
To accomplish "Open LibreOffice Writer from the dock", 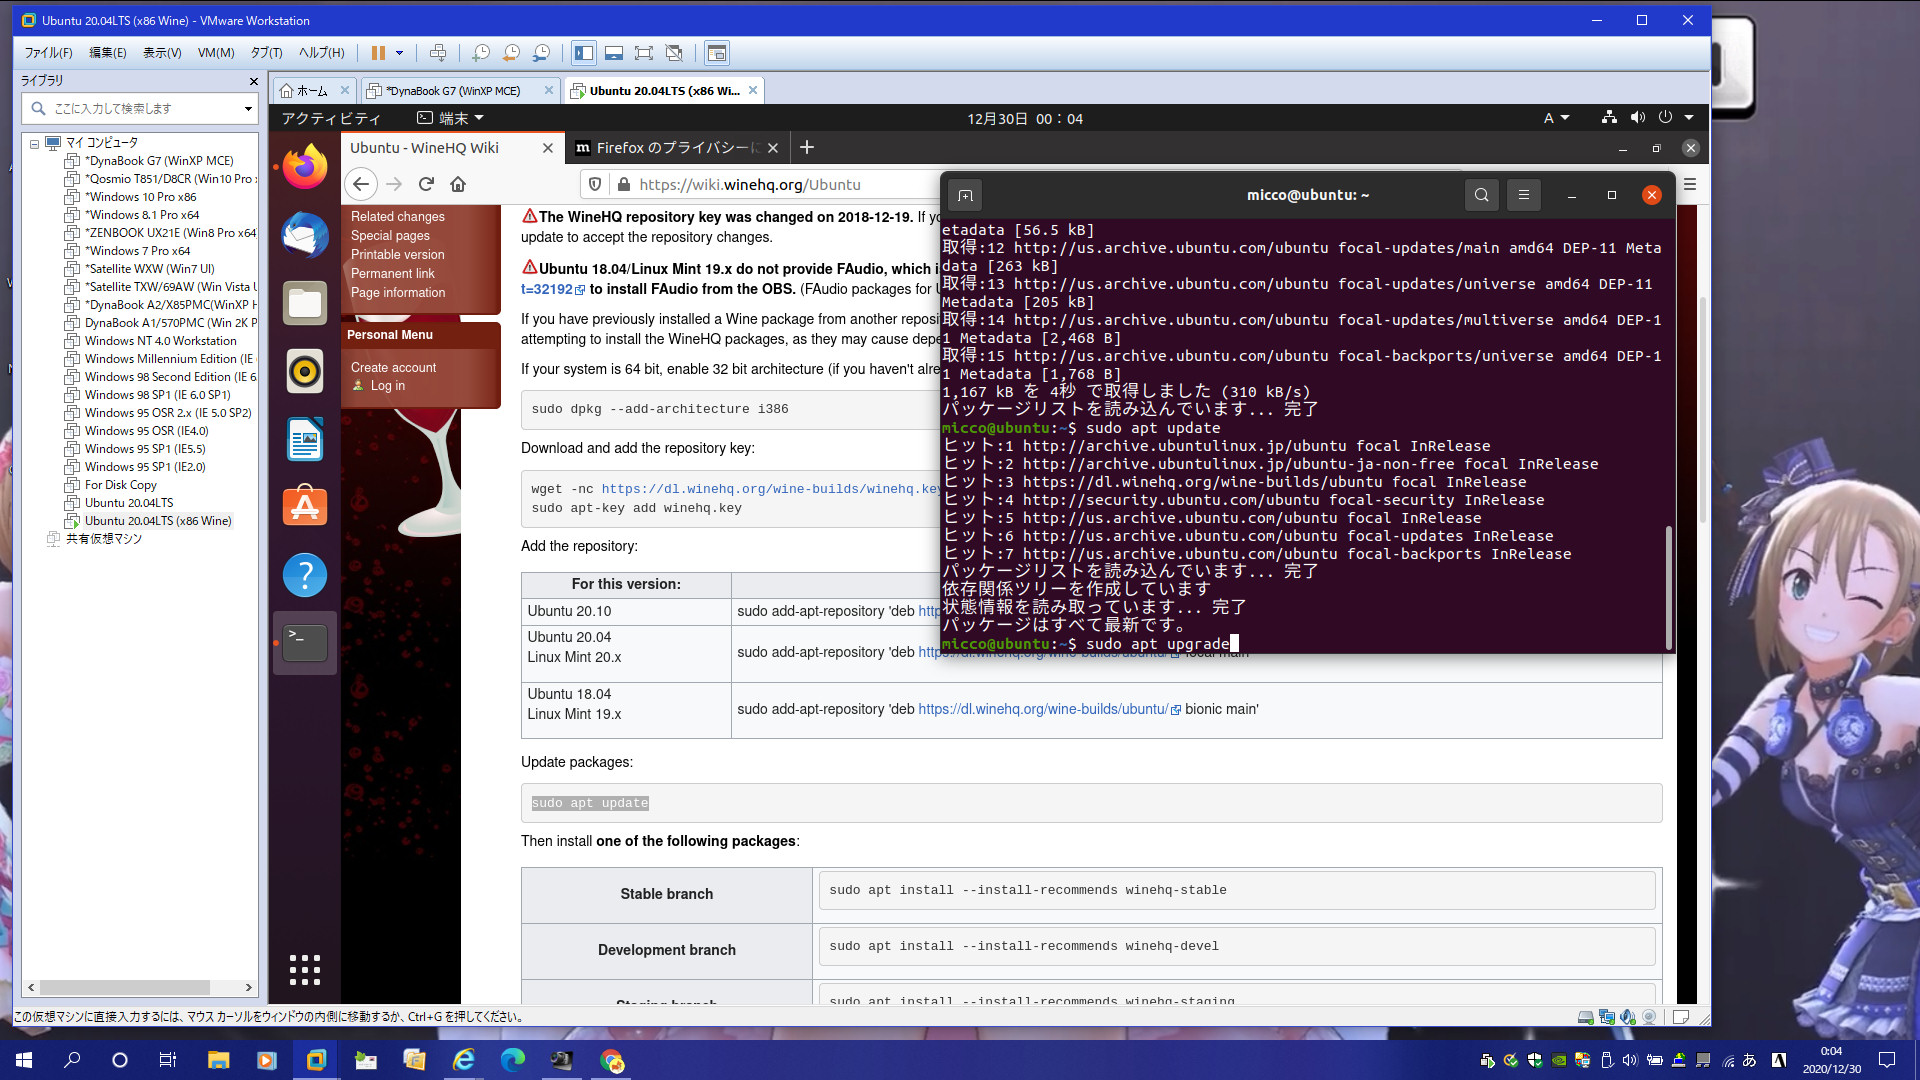I will pyautogui.click(x=305, y=439).
